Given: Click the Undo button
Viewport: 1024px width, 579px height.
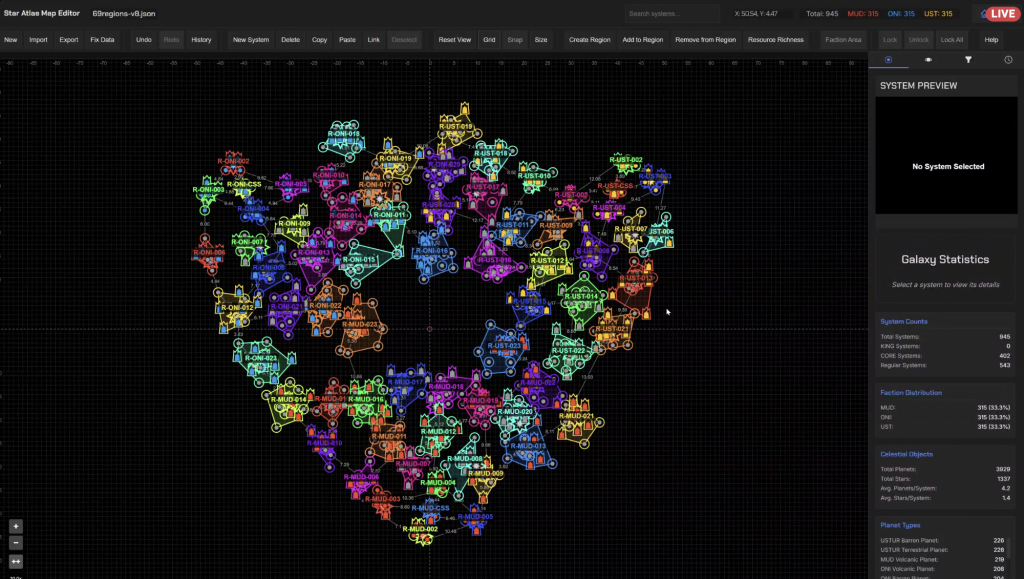Looking at the screenshot, I should [x=144, y=40].
